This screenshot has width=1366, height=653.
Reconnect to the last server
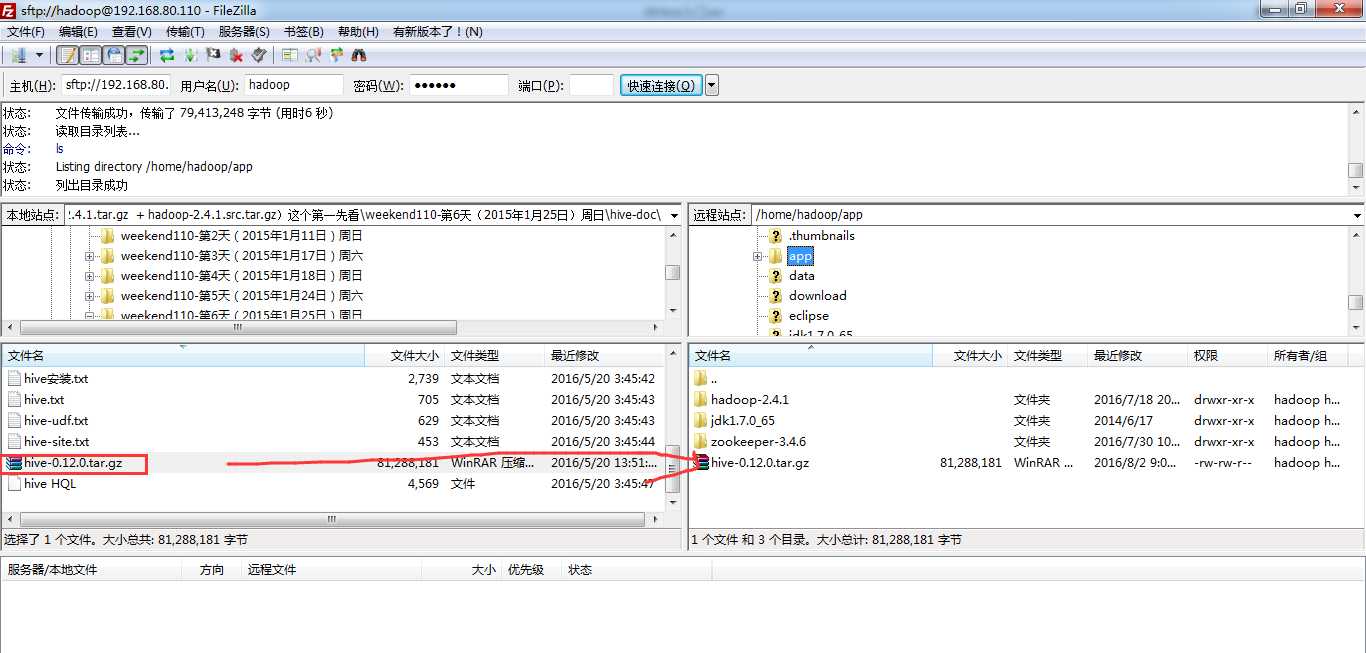[x=259, y=55]
